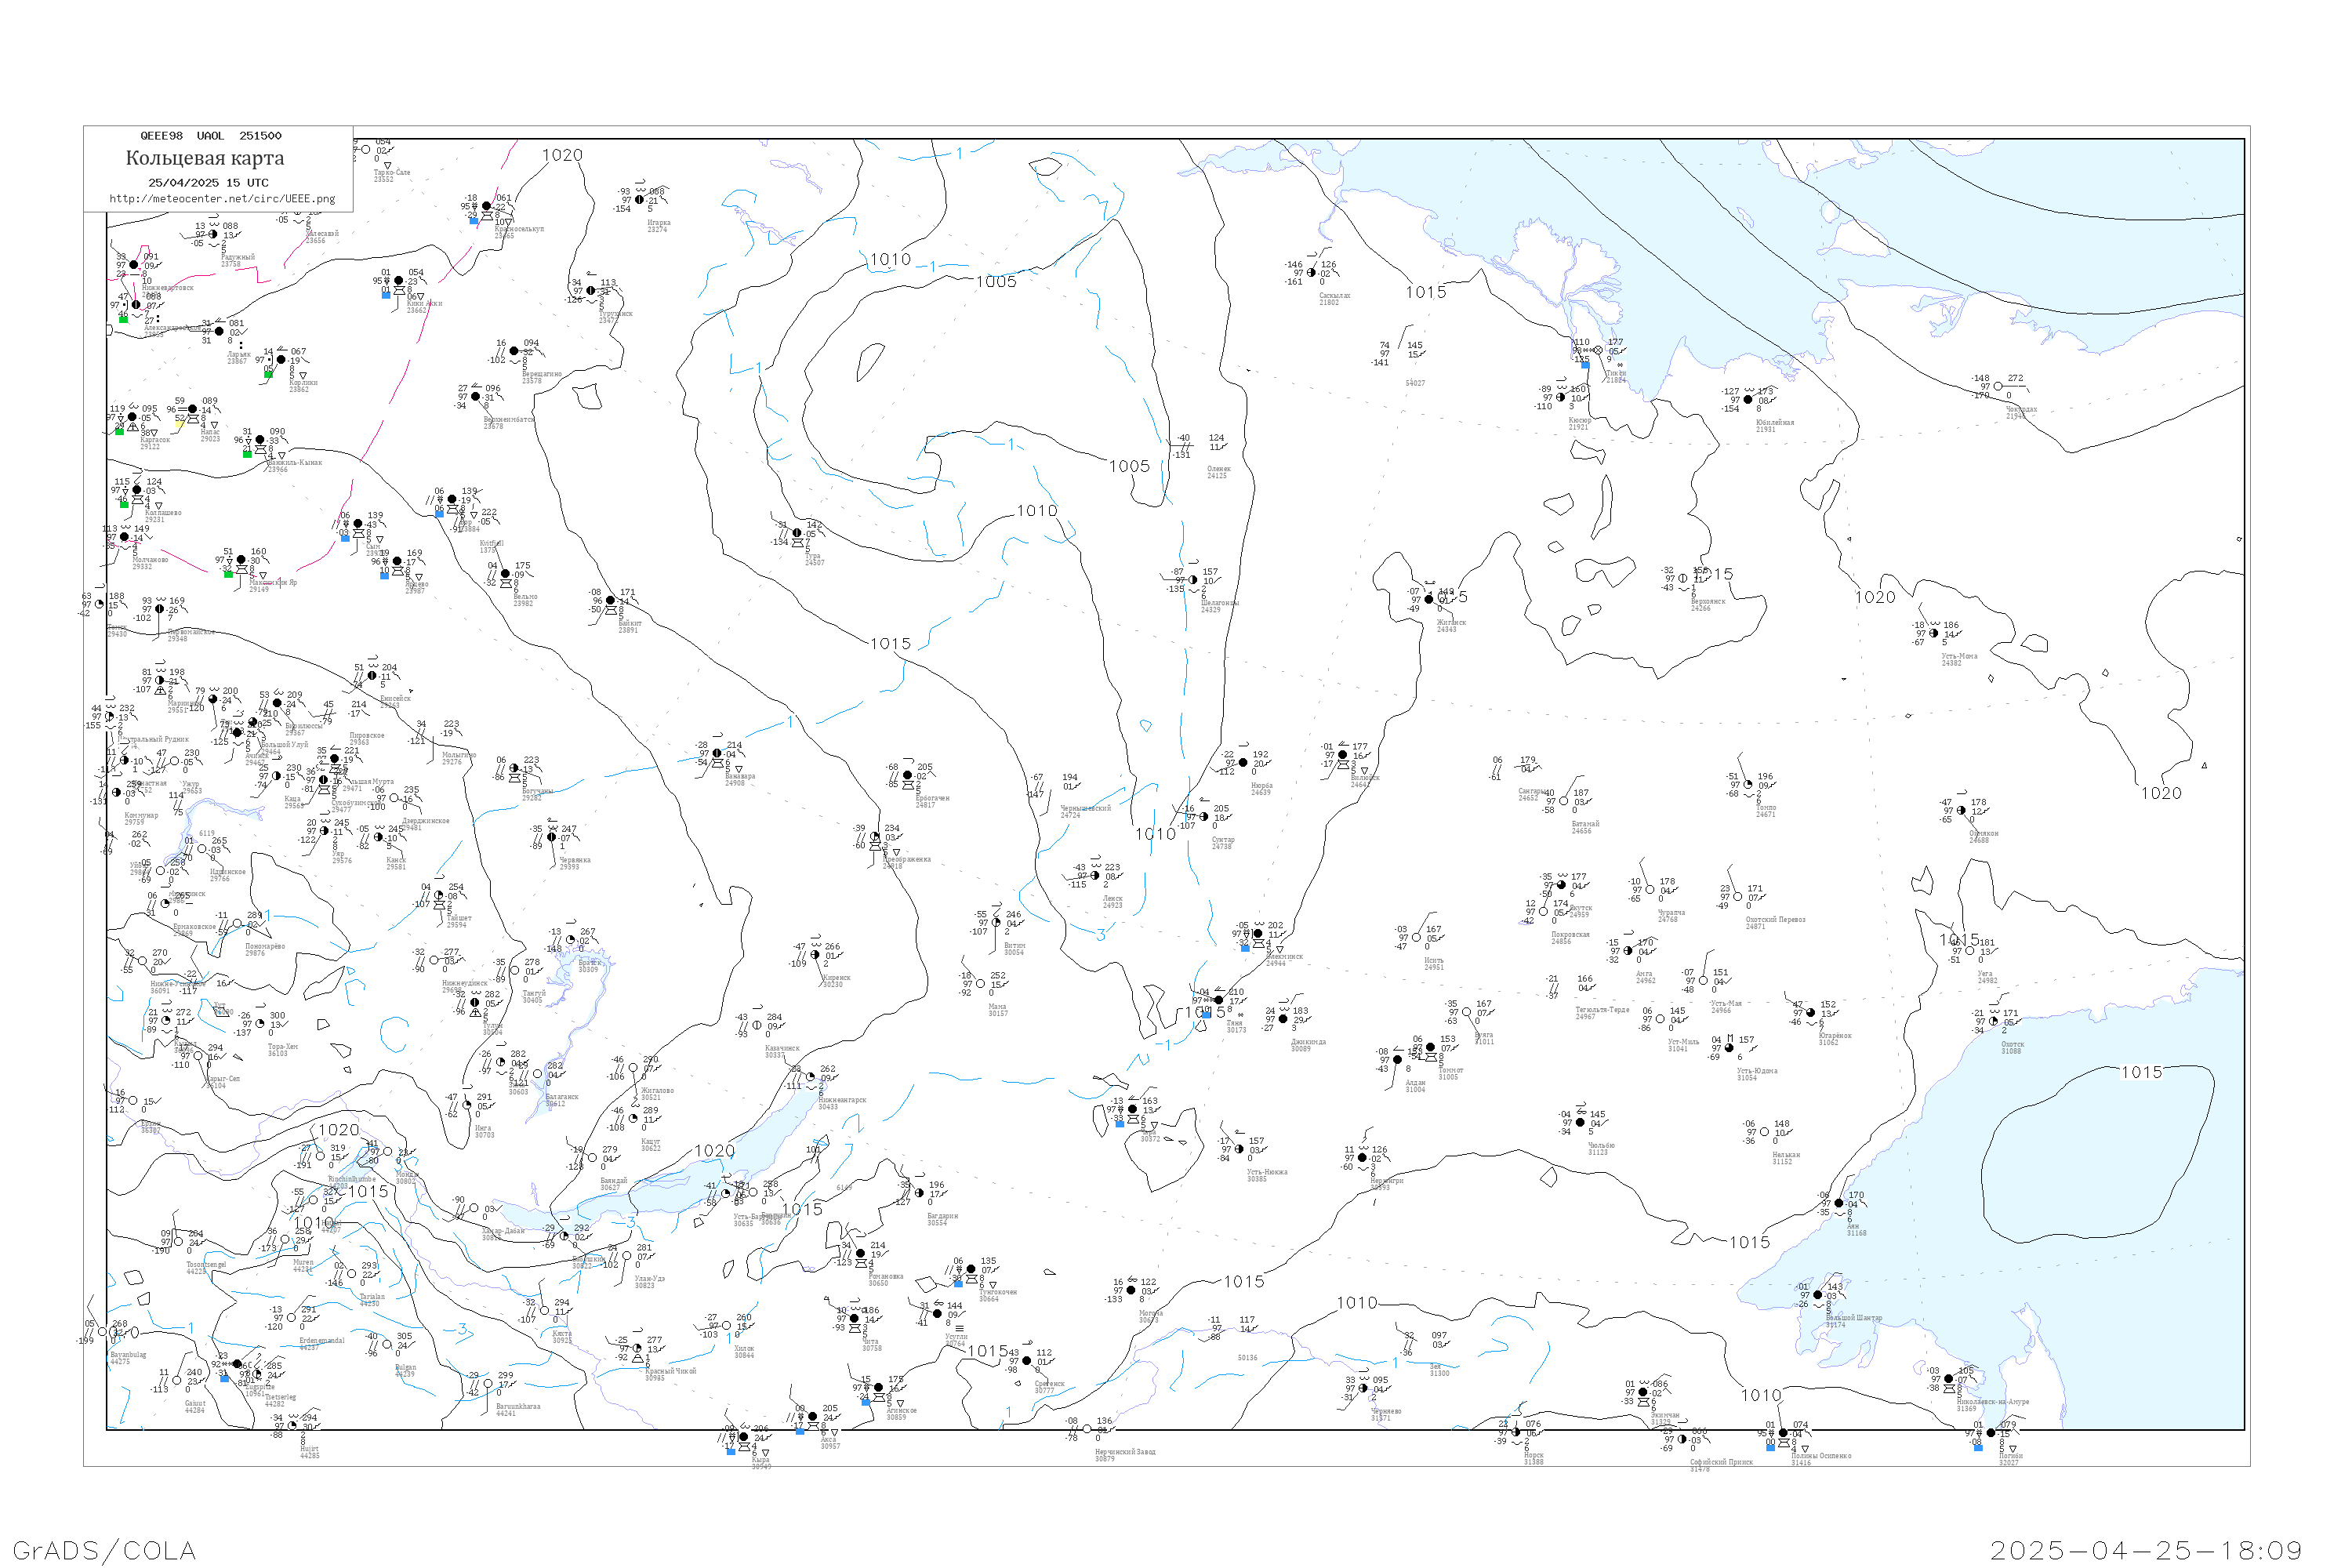The height and width of the screenshot is (1568, 2352).
Task: Click the Verkhoyansk station circle marker
Action: tap(1683, 578)
